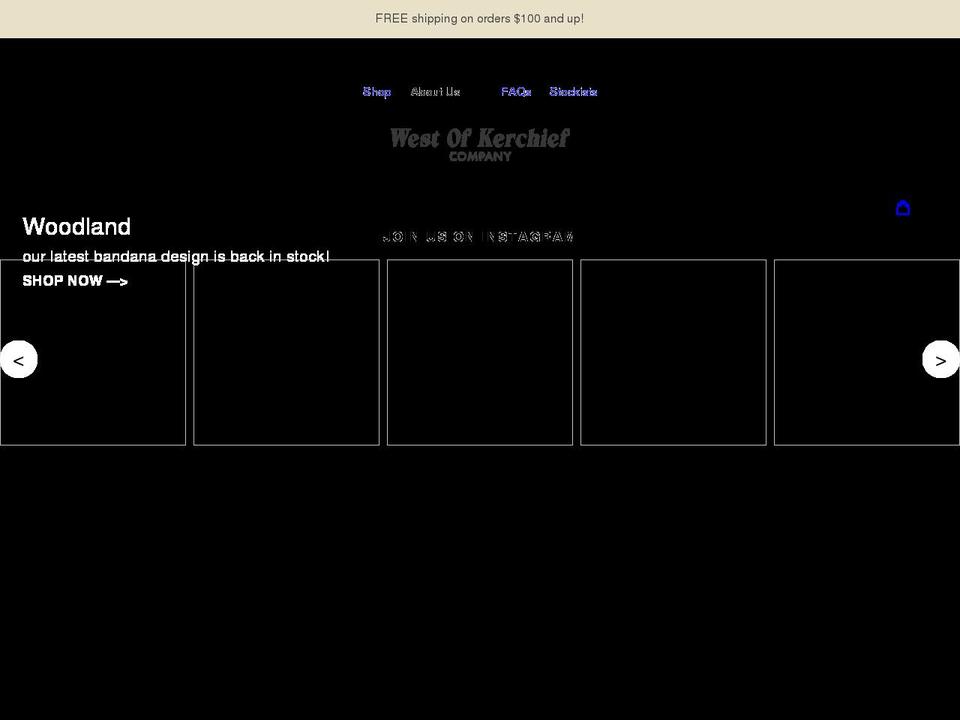The width and height of the screenshot is (960, 720).
Task: Click the free shipping announcement bar
Action: tap(480, 18)
